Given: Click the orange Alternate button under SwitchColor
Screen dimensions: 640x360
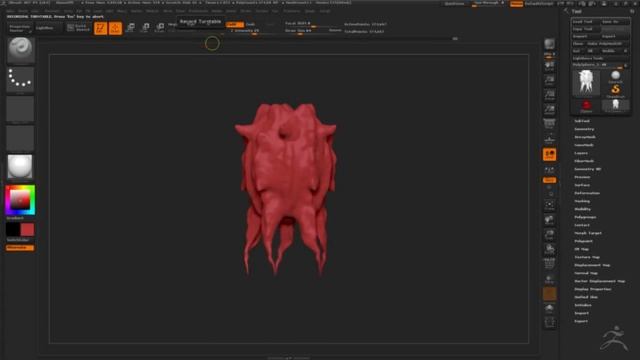Looking at the screenshot, I should point(20,248).
